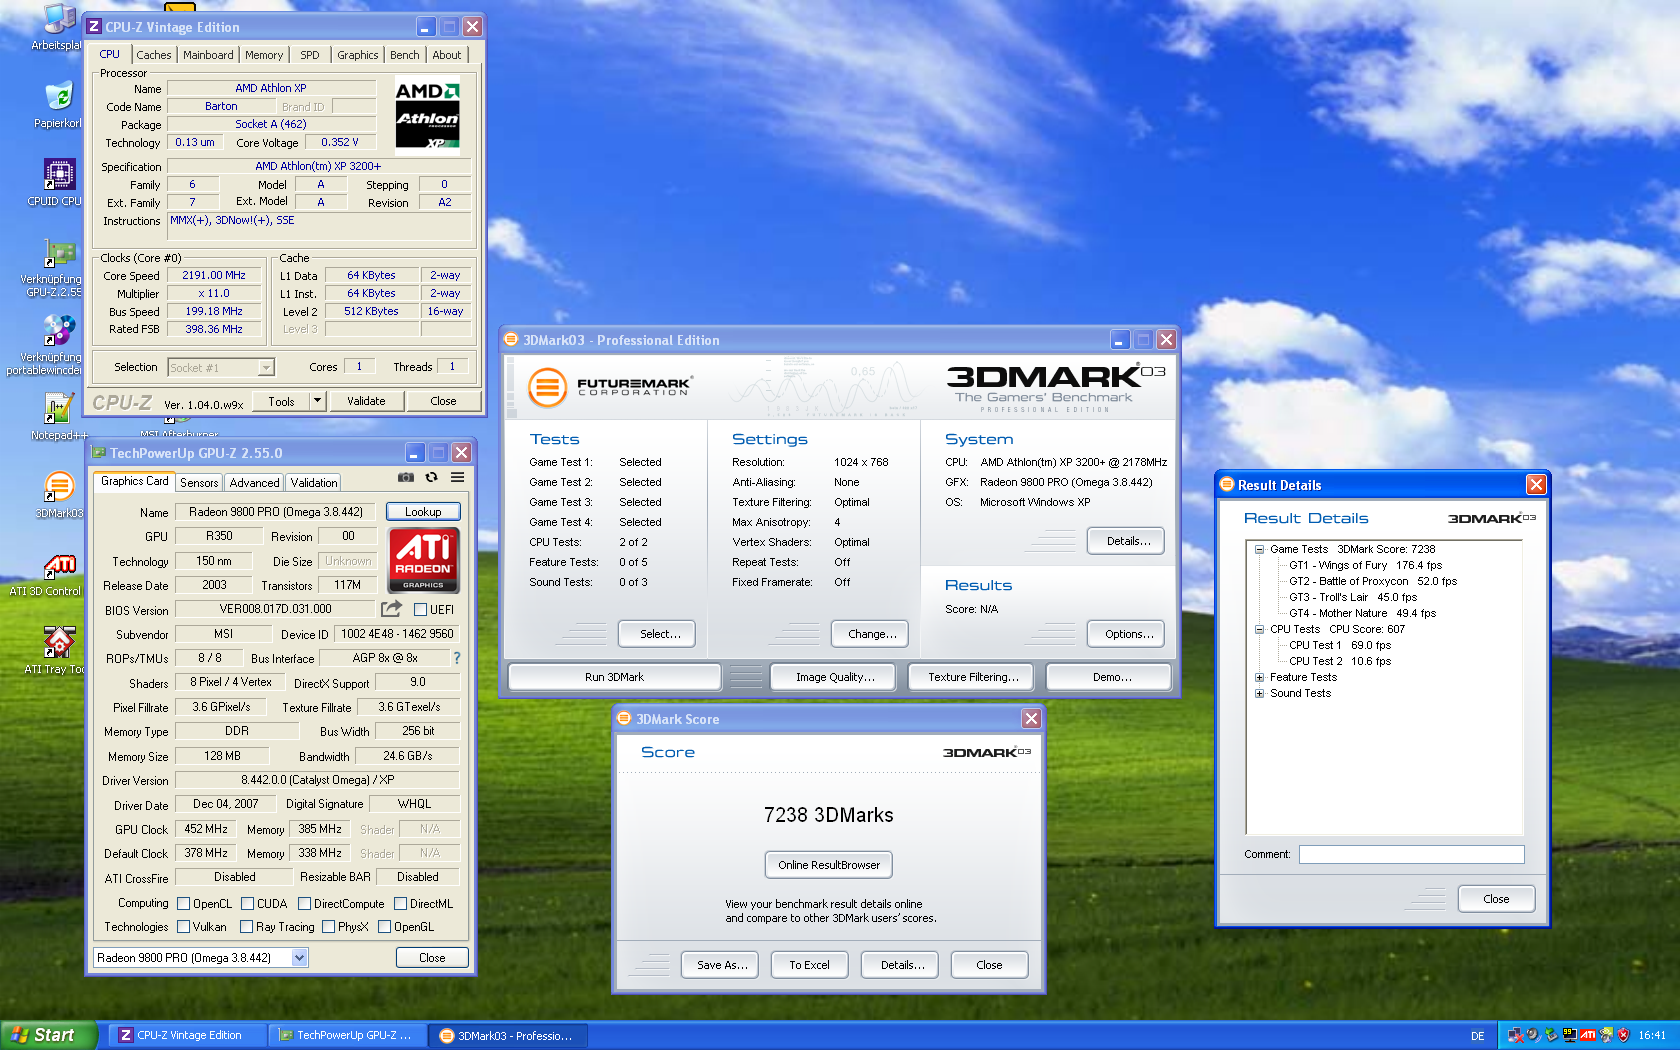Click the GT2 - Battle of Proxycon row
Viewport: 1680px width, 1050px height.
[x=1372, y=581]
